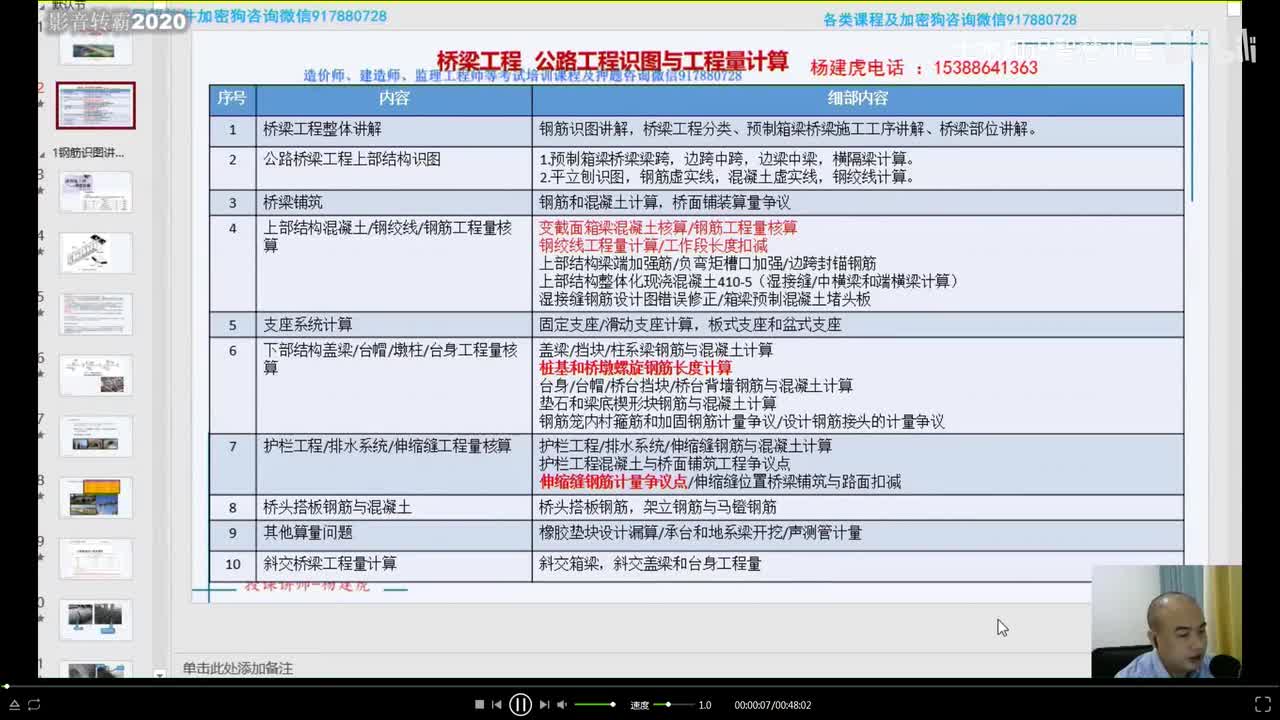Select slide 5 thumbnail

95,314
